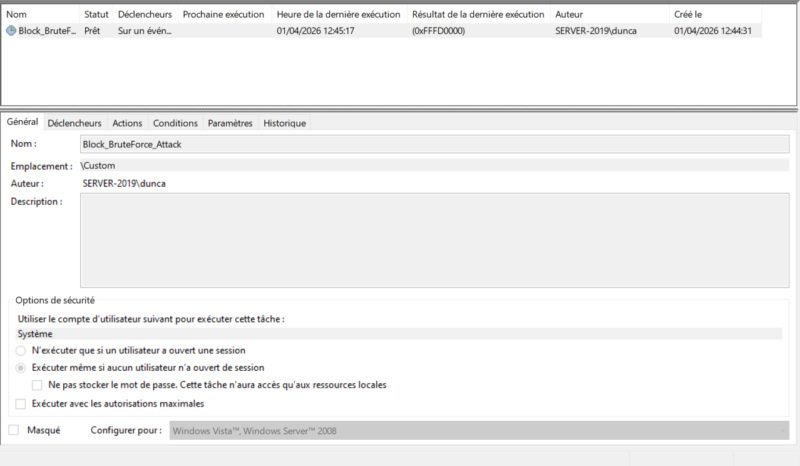Screen dimensions: 800x466
Task: Click the Prochaine exécution column header
Action: tap(223, 15)
